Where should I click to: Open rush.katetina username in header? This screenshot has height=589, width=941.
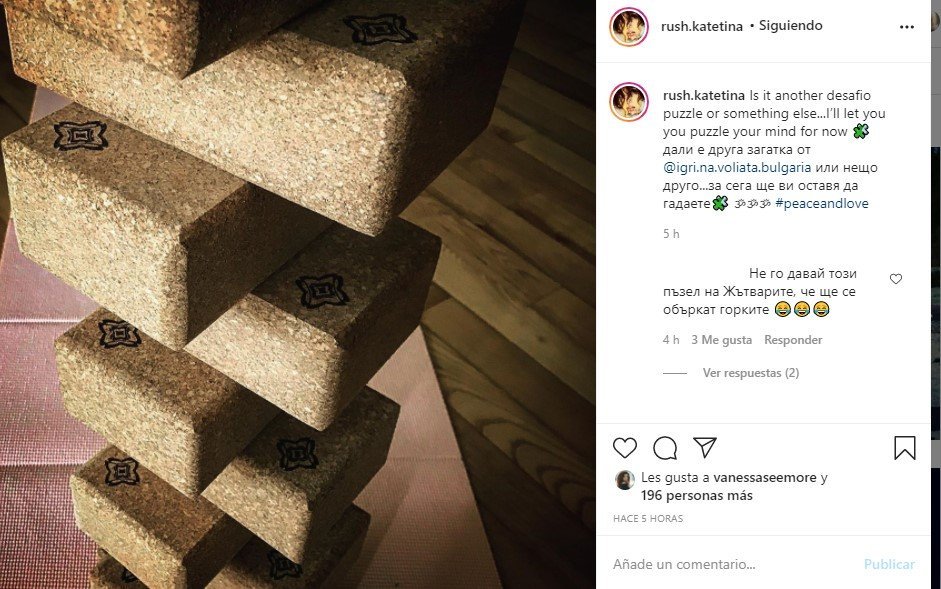point(702,27)
